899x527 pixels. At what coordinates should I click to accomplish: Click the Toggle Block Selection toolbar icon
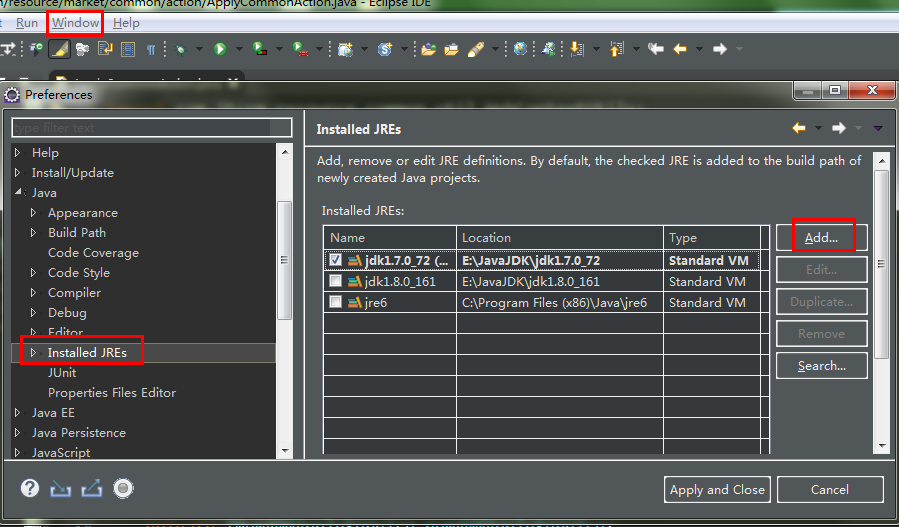[128, 50]
